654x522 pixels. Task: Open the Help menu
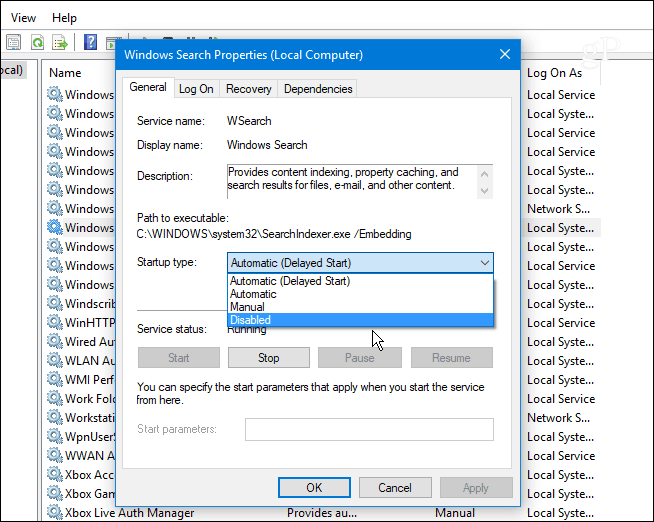pos(64,18)
